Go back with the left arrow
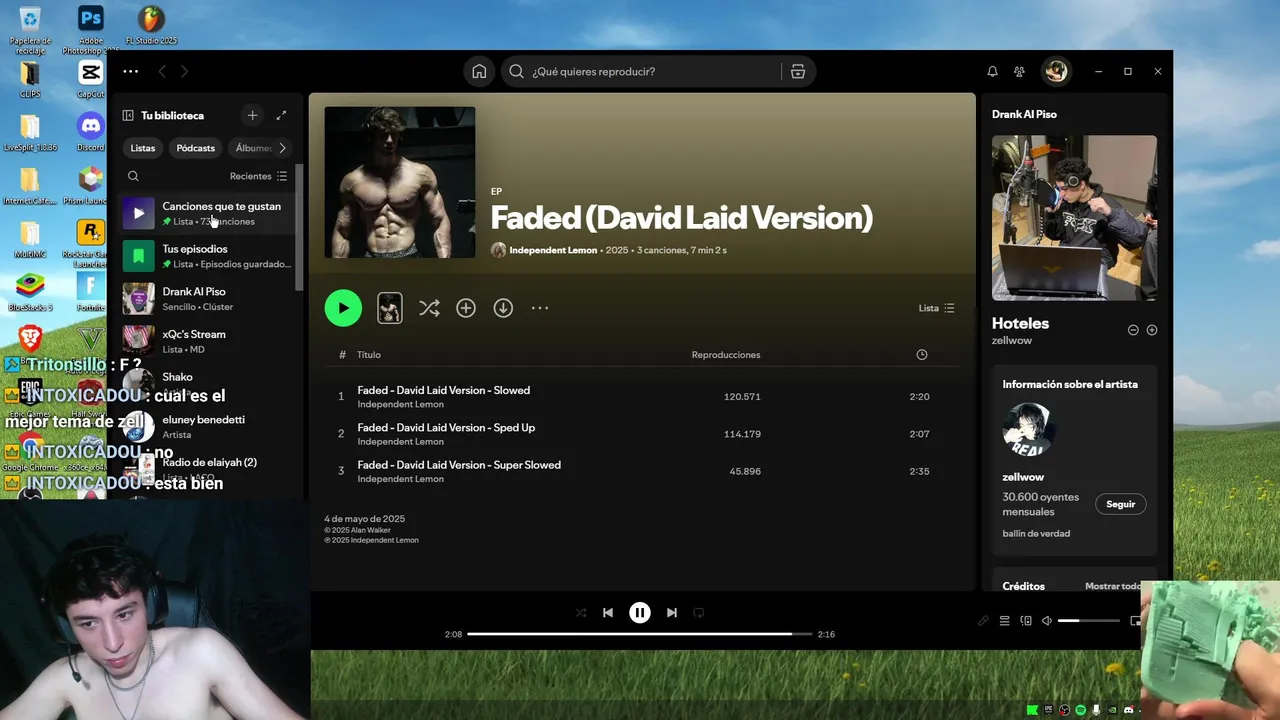Image resolution: width=1280 pixels, height=720 pixels. coord(162,71)
